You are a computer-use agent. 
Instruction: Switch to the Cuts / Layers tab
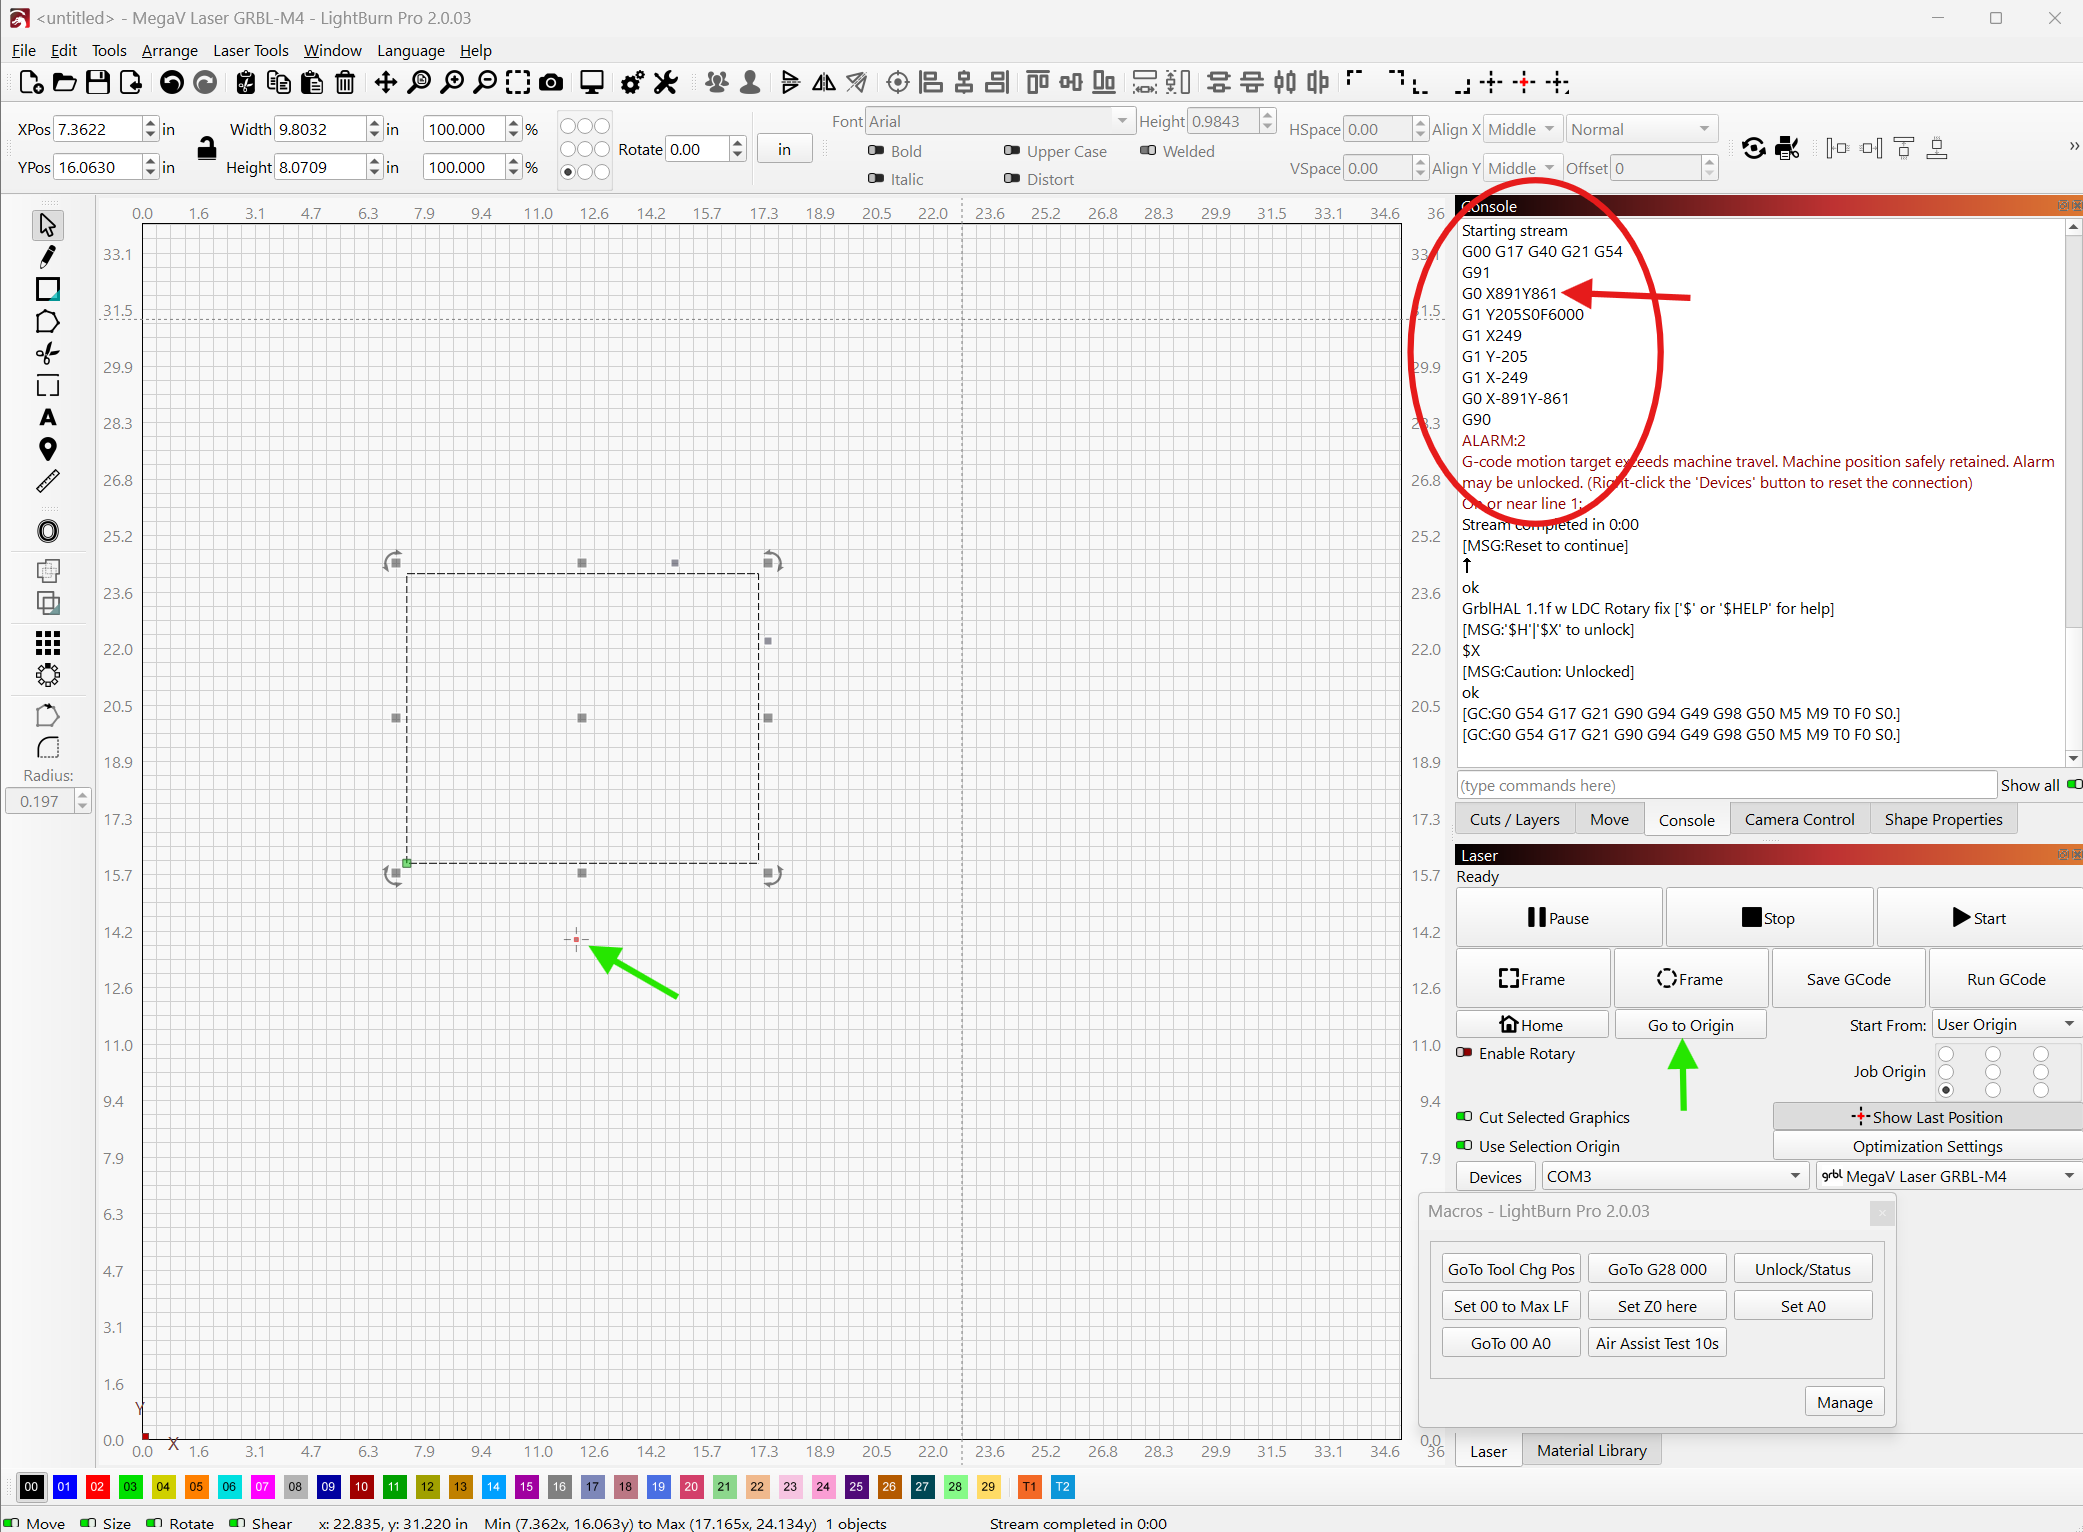click(1514, 820)
